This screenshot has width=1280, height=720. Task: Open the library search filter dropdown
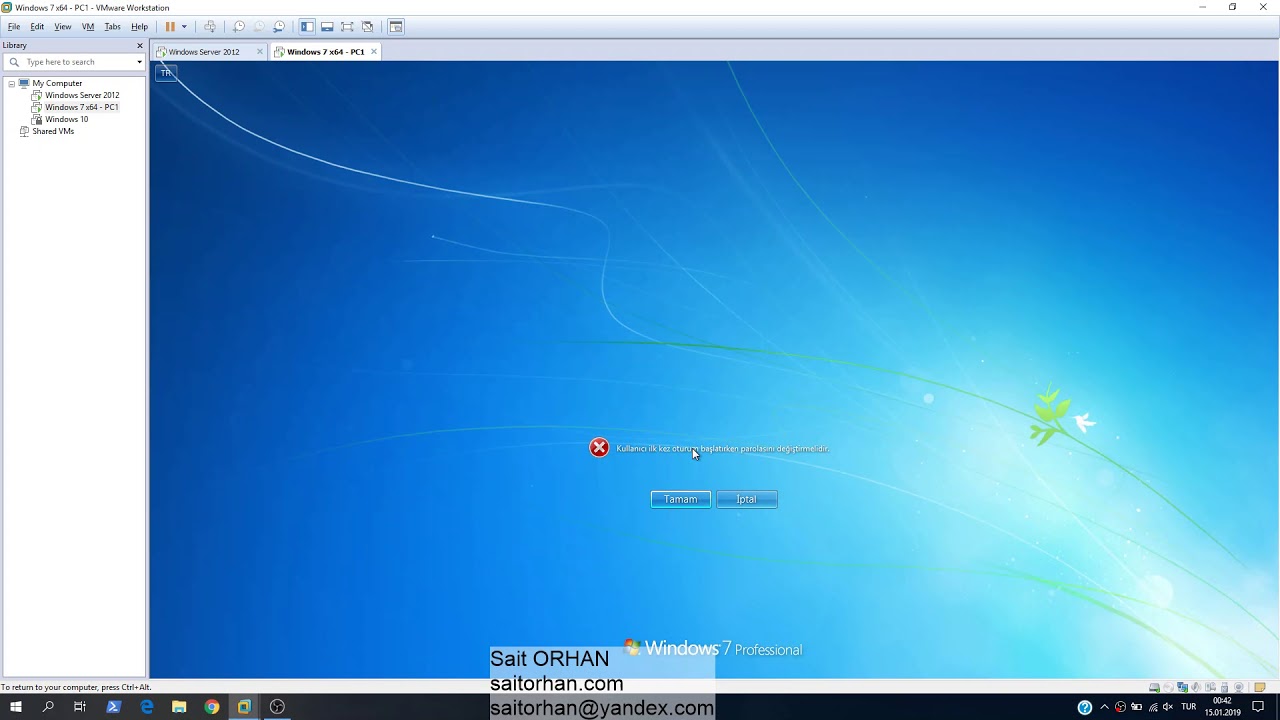coord(139,62)
